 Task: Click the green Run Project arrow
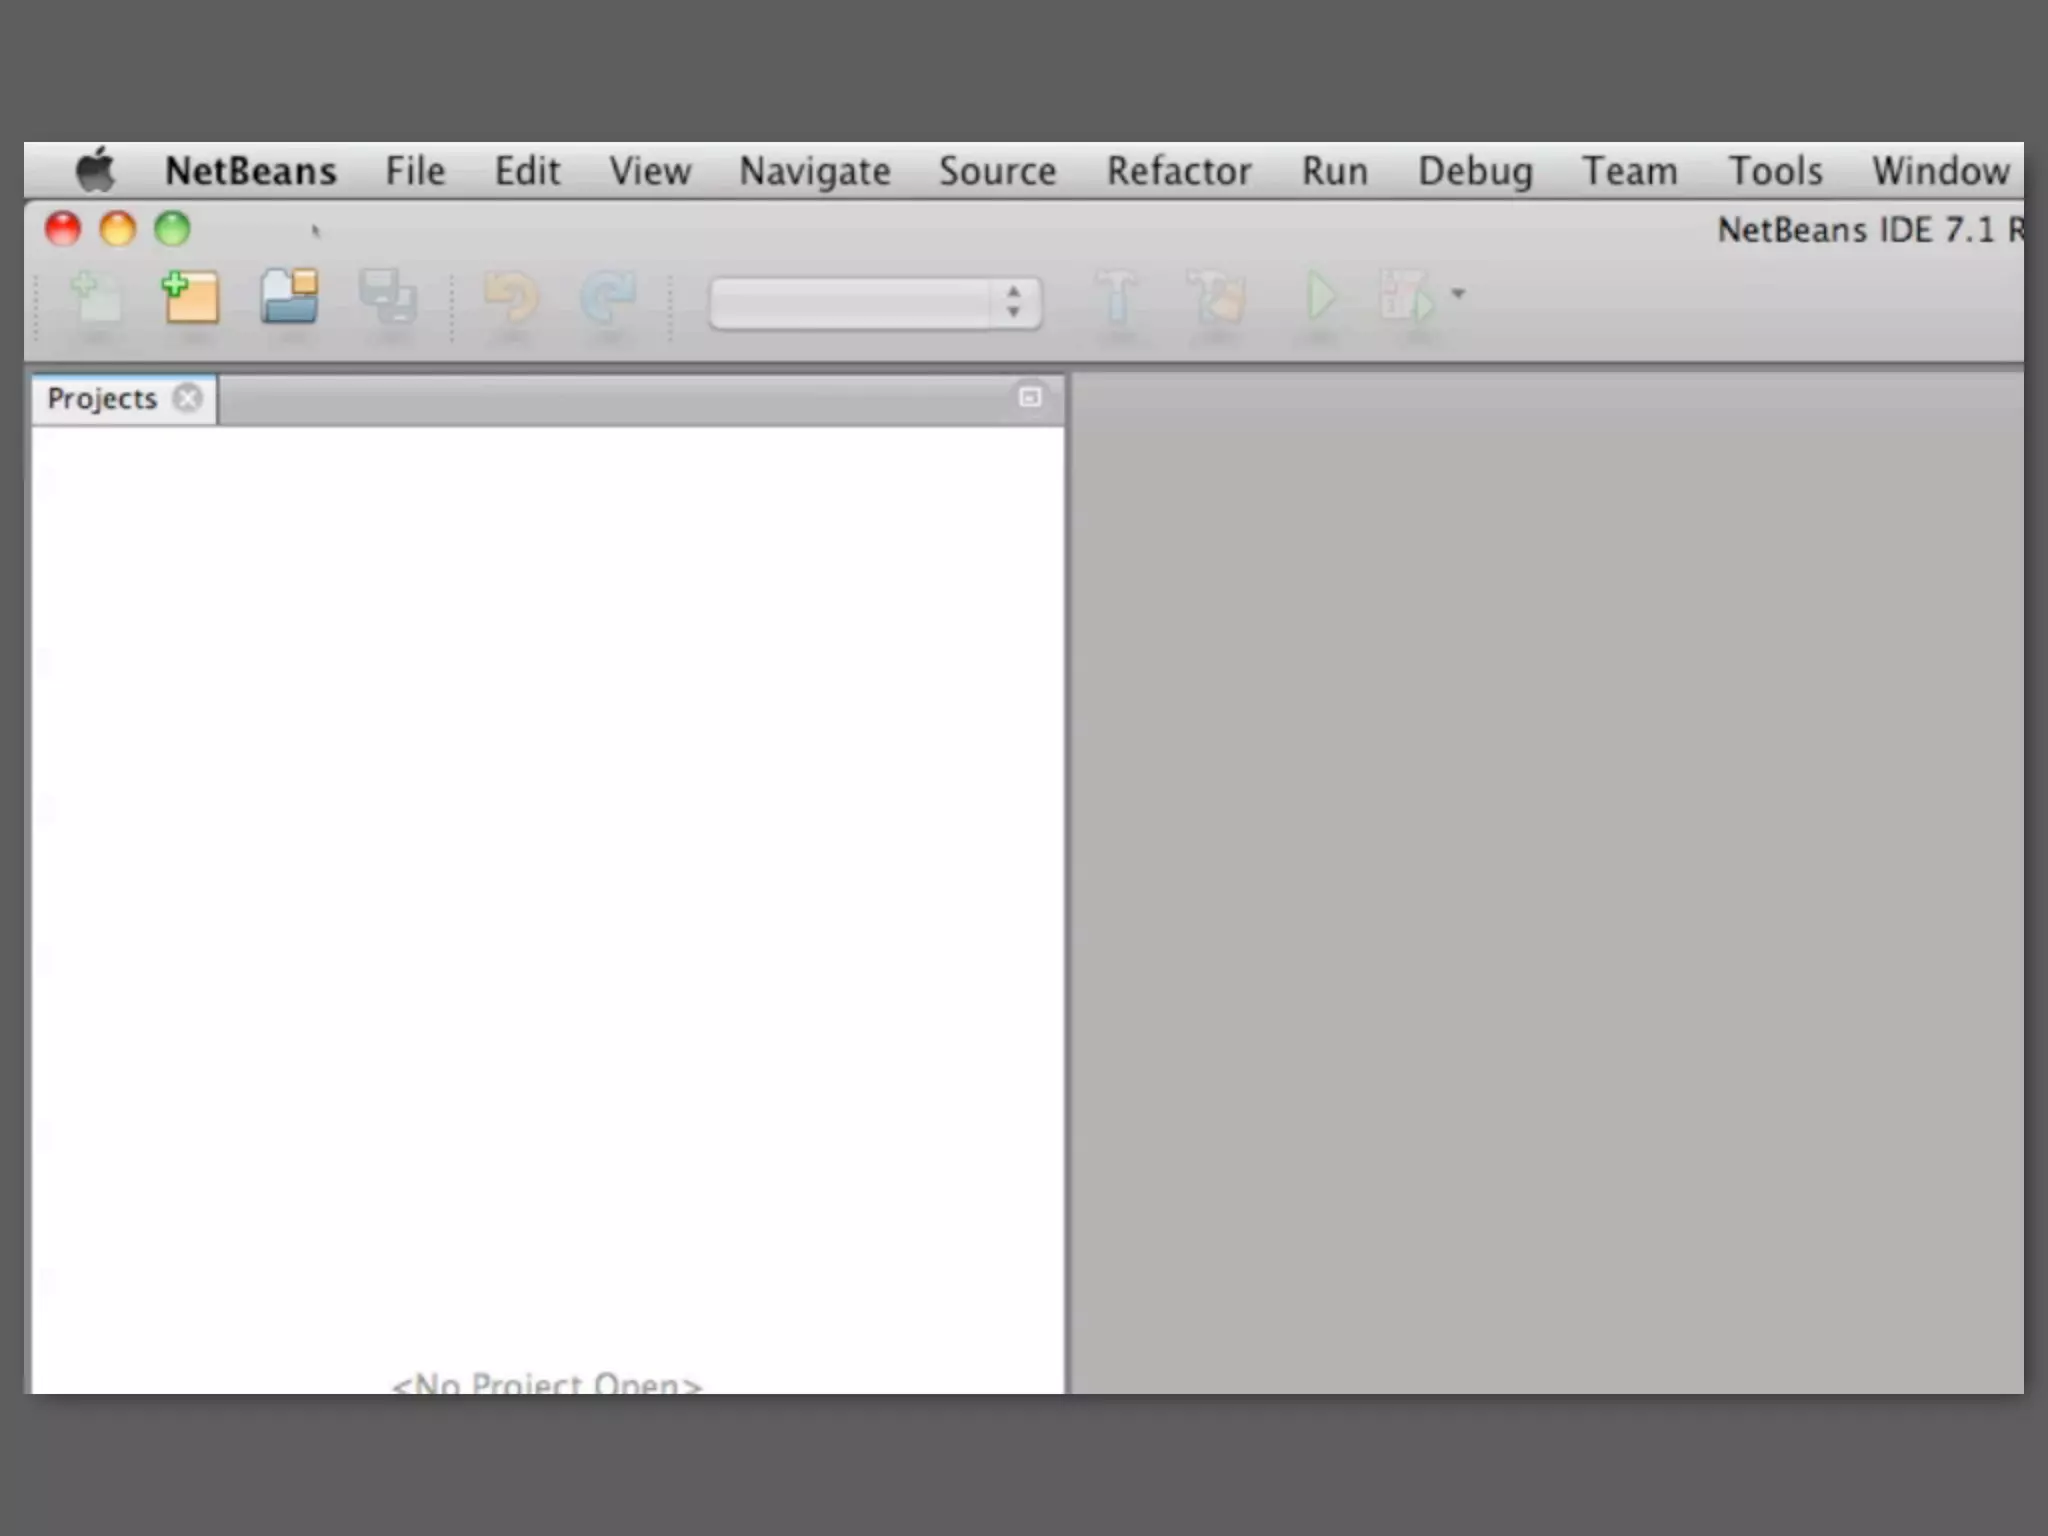pos(1320,297)
